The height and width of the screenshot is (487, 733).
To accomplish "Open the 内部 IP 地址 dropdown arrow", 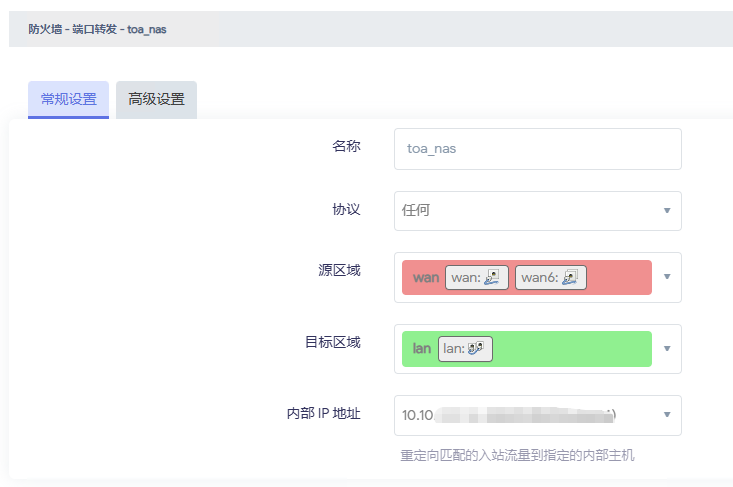I will point(667,415).
